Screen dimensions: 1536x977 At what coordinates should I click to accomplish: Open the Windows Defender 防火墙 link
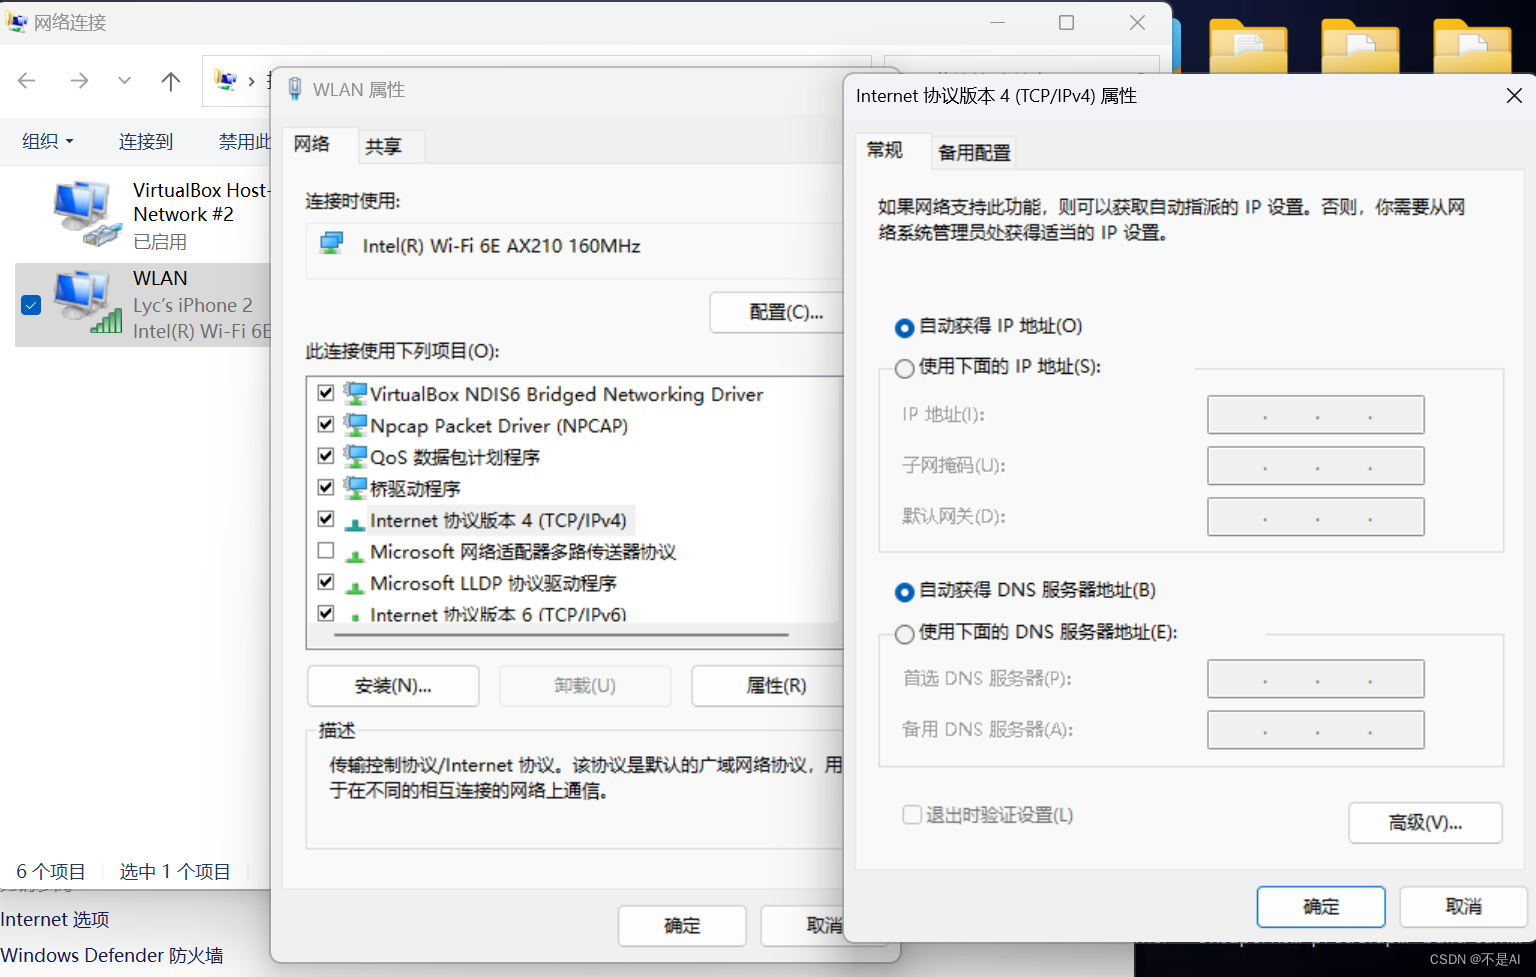point(112,955)
